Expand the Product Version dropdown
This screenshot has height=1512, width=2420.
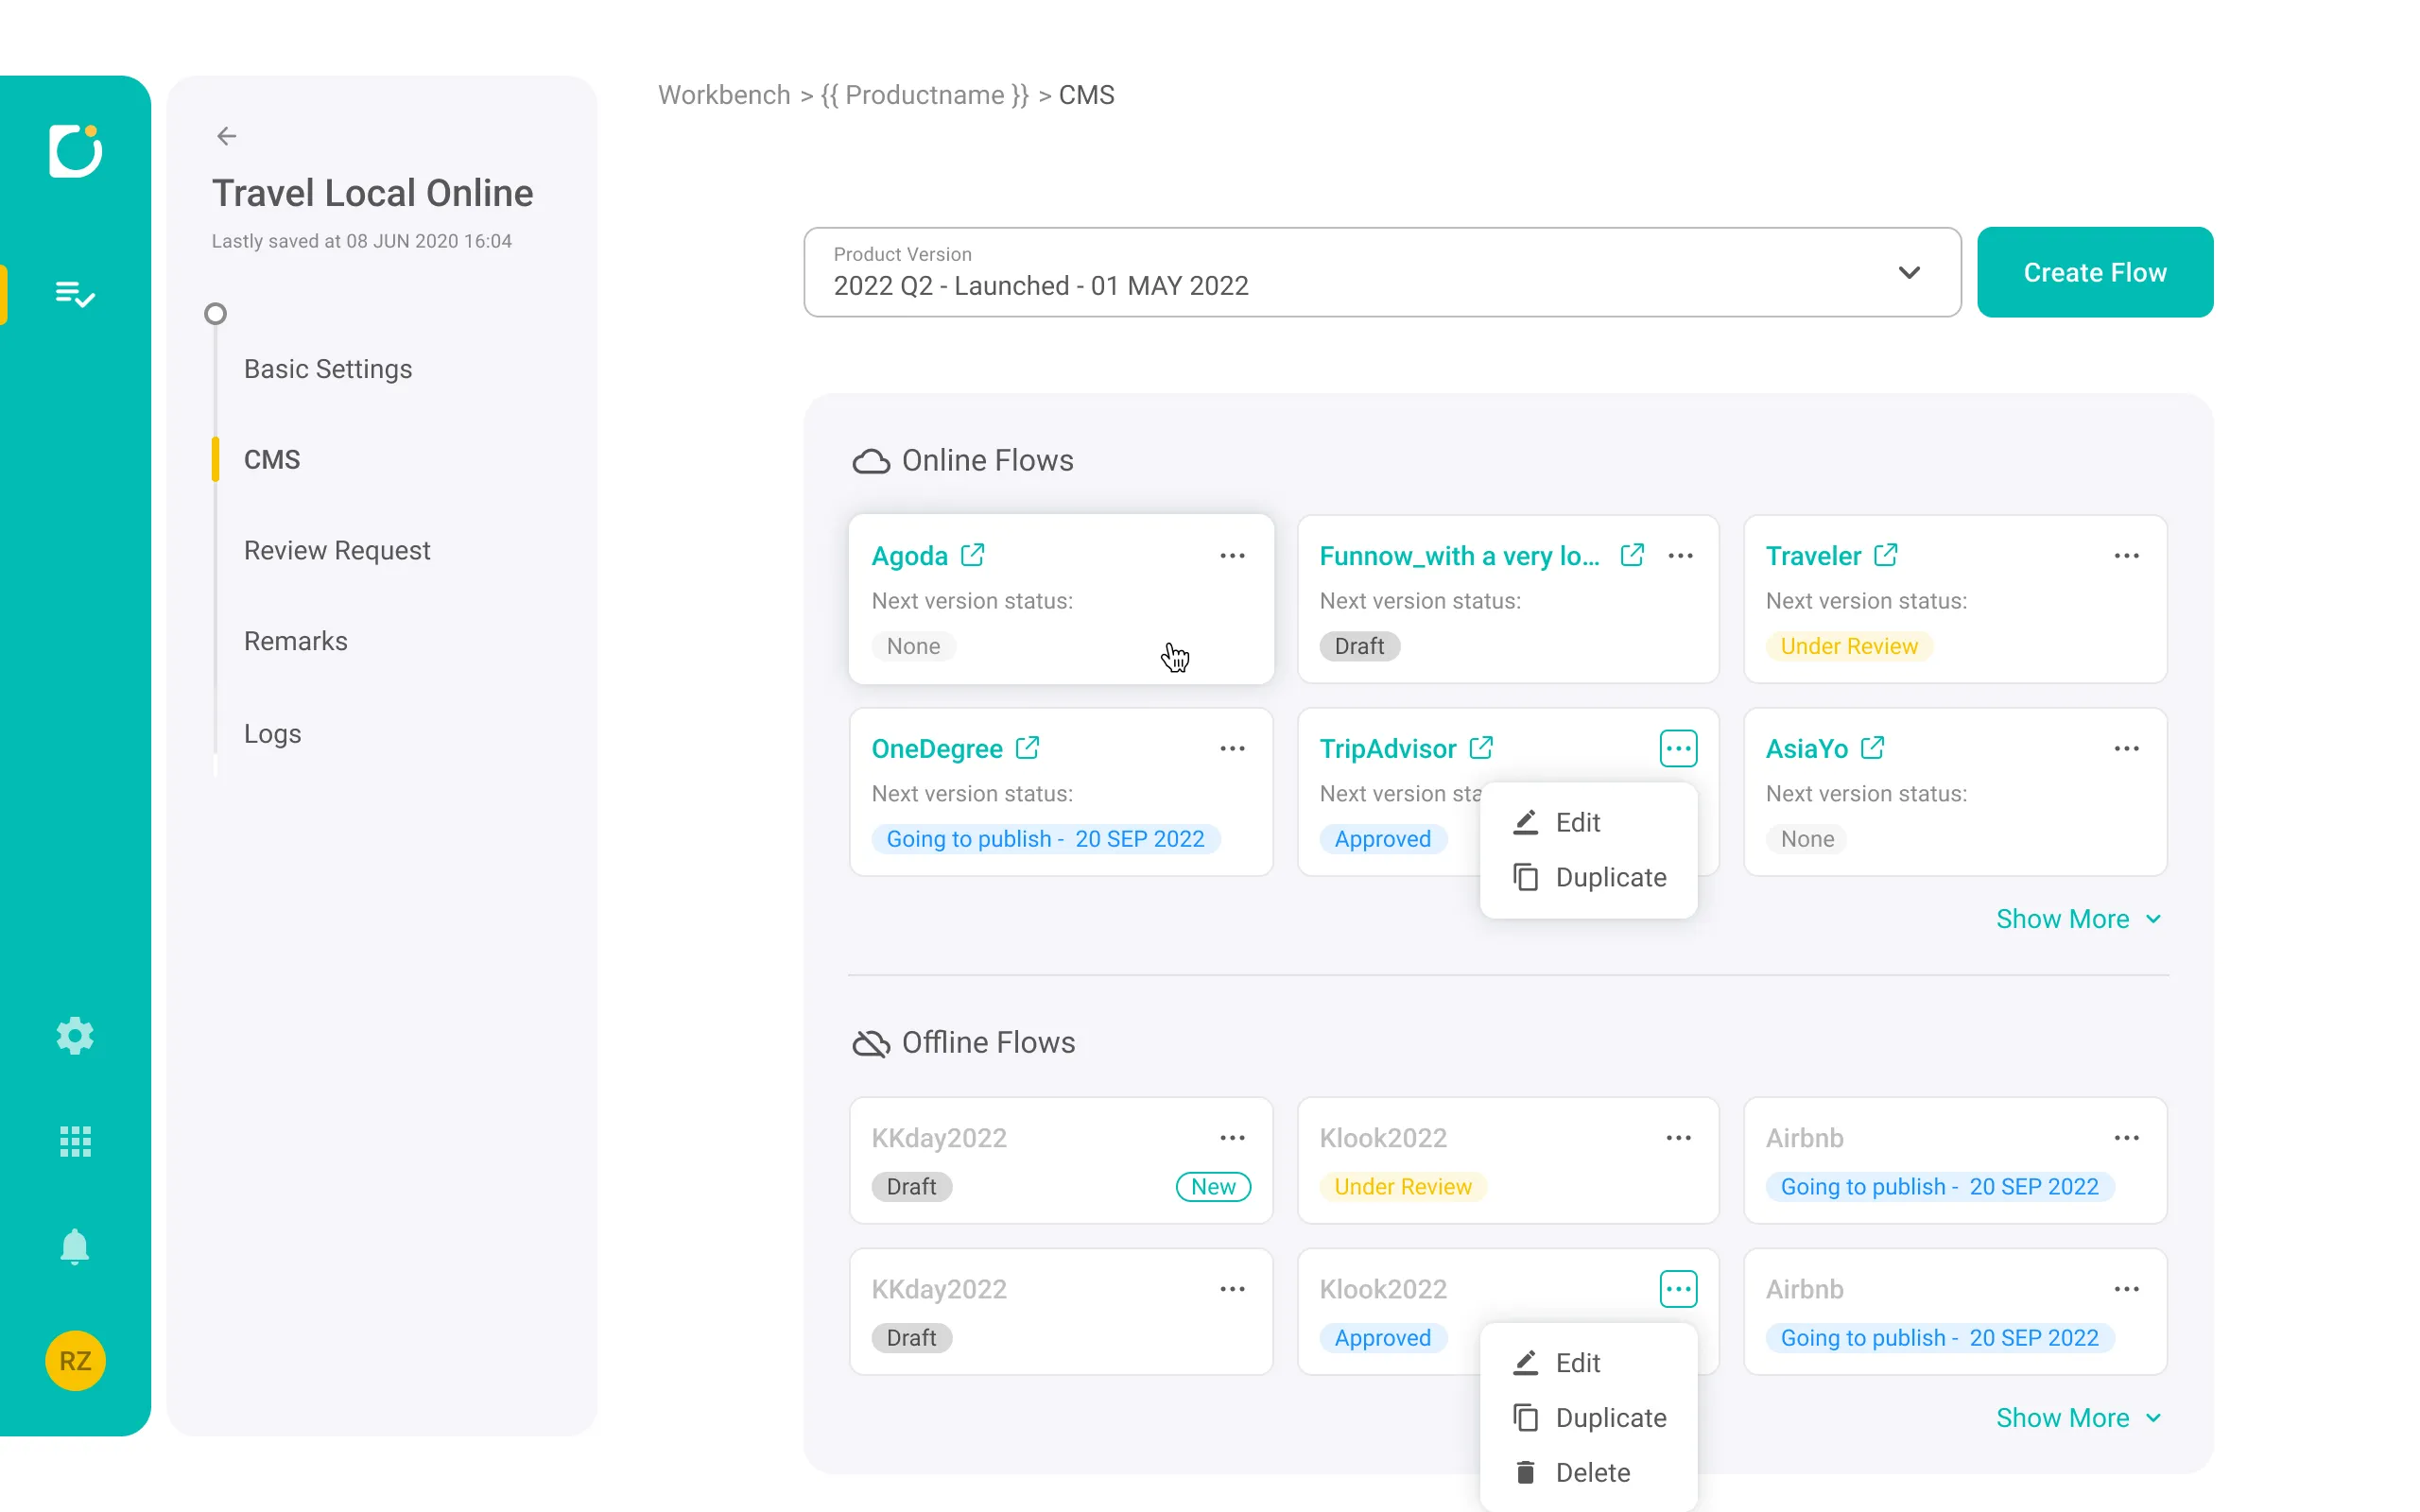coord(1908,272)
